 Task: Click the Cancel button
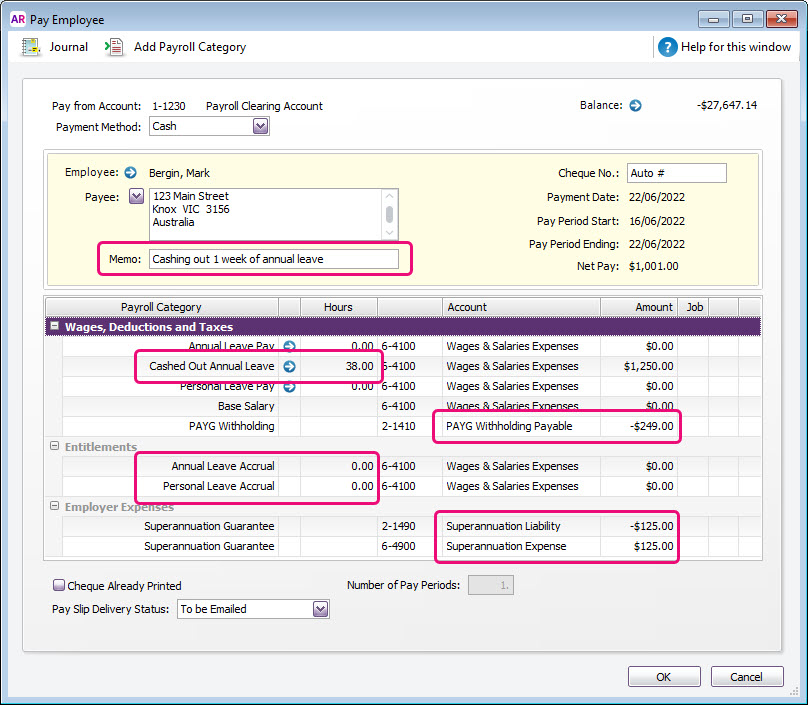tap(747, 676)
